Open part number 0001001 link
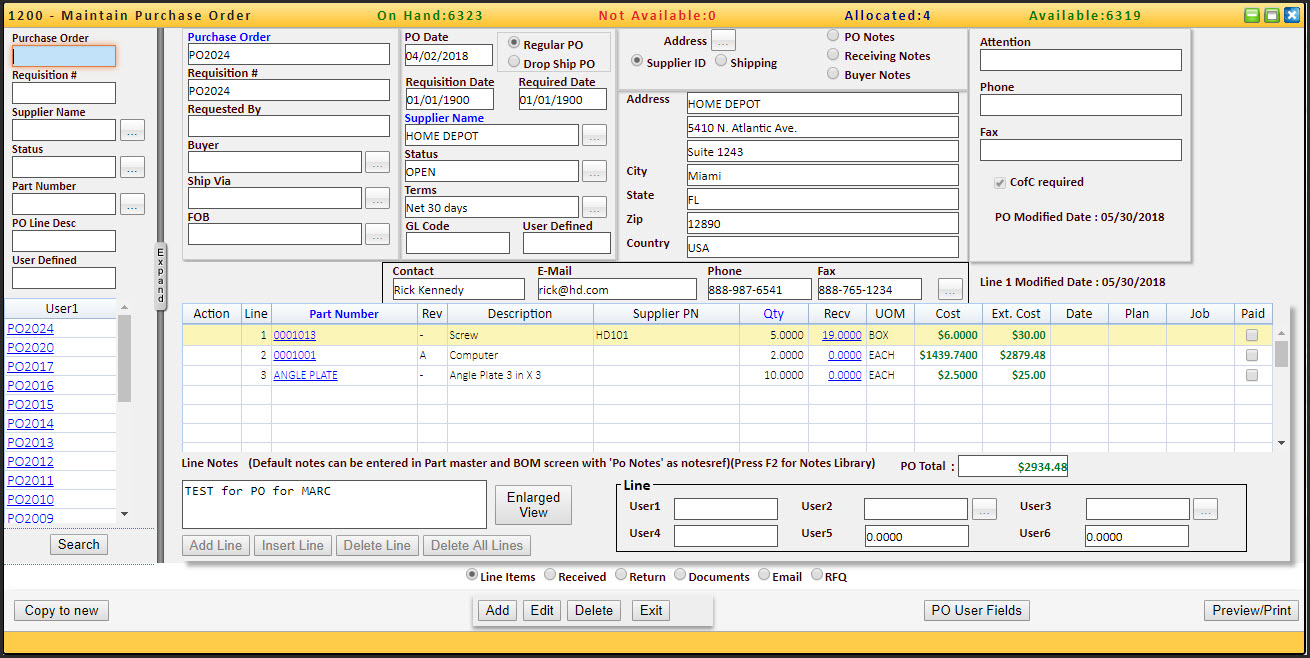 click(x=295, y=355)
